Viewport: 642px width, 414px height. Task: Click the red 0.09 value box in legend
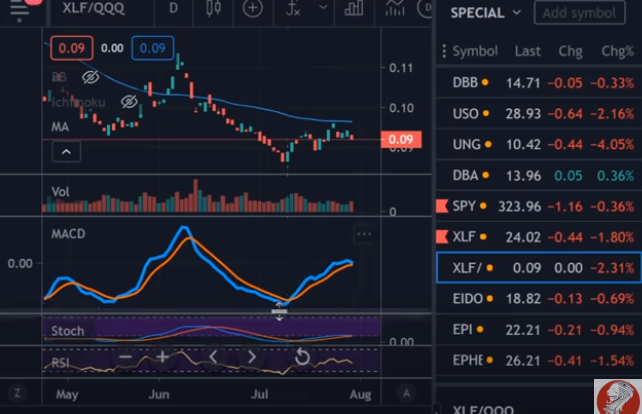click(72, 48)
